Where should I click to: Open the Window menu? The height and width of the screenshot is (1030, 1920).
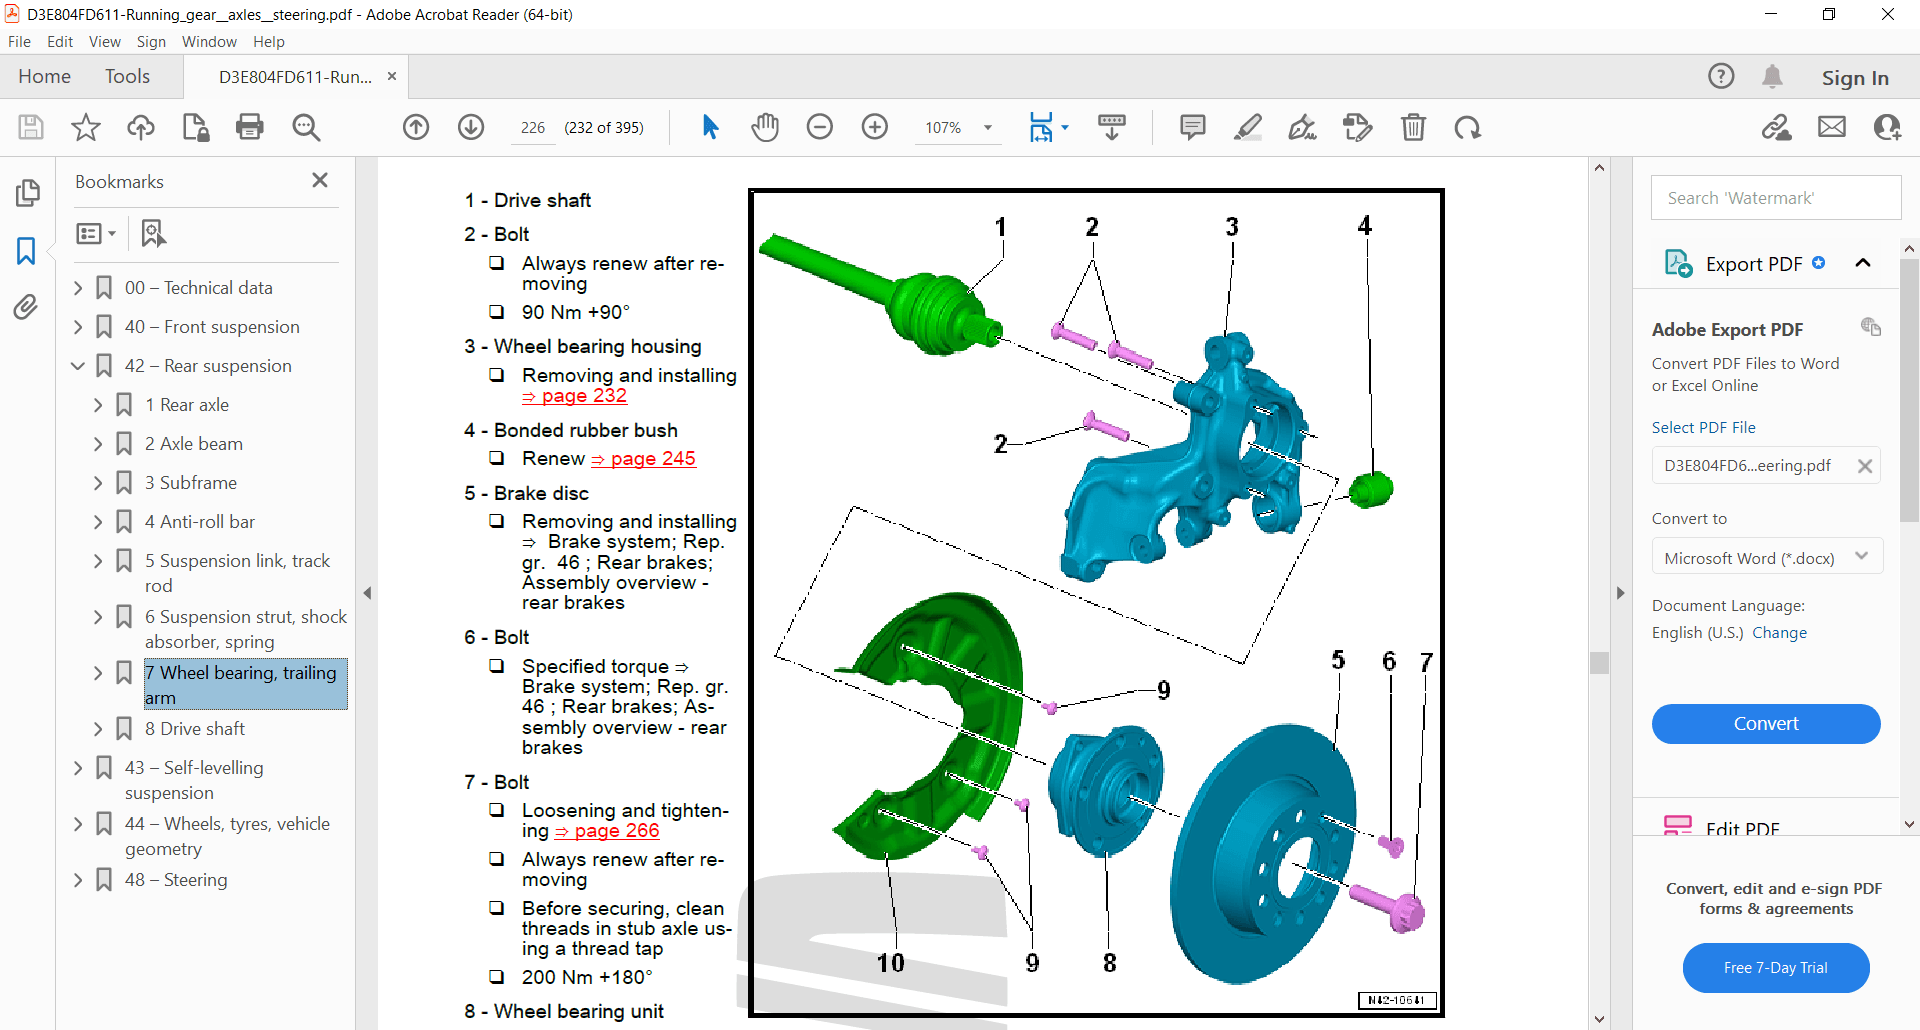click(209, 42)
